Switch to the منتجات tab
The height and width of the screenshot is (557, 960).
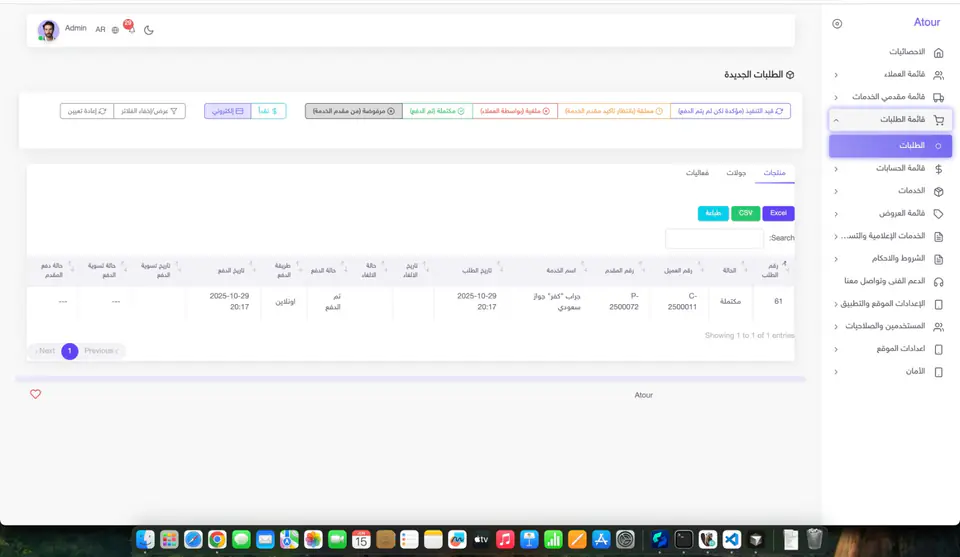pyautogui.click(x=774, y=173)
